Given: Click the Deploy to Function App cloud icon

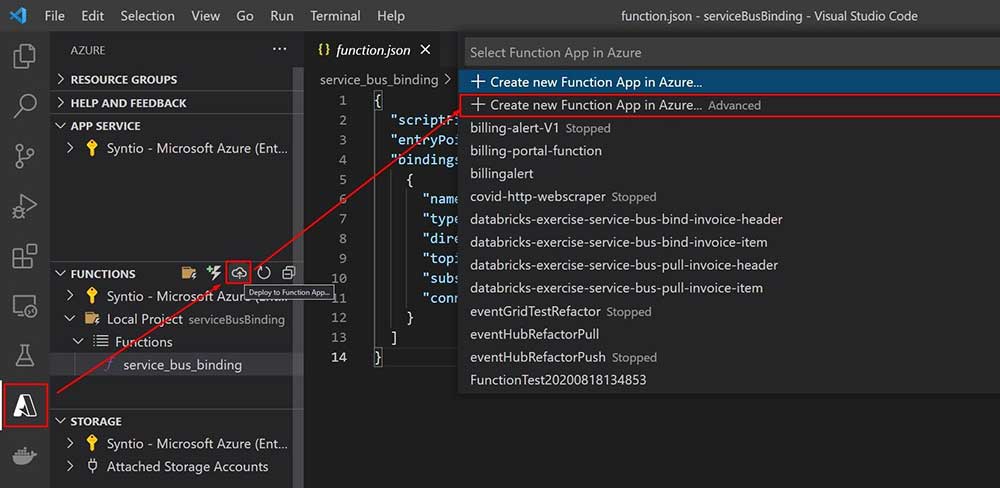Looking at the screenshot, I should 239,273.
